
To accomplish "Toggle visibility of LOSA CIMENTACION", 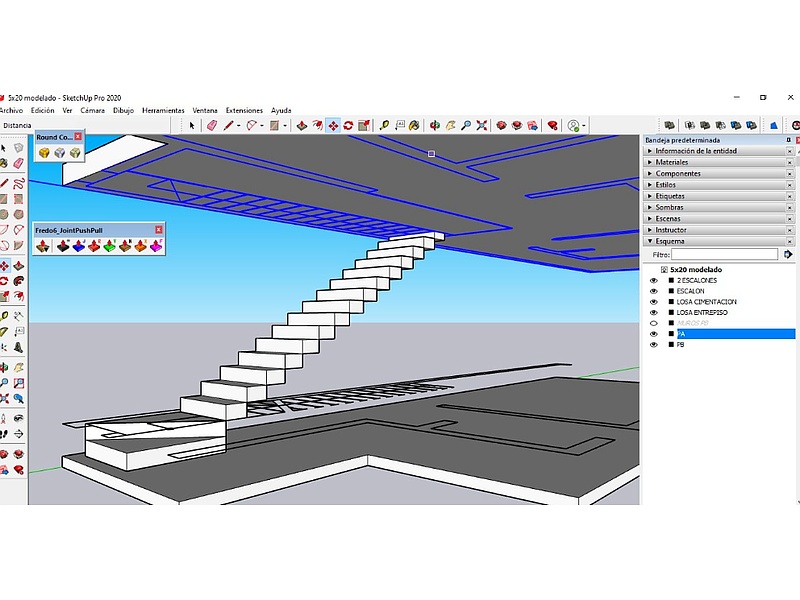I will click(x=654, y=302).
